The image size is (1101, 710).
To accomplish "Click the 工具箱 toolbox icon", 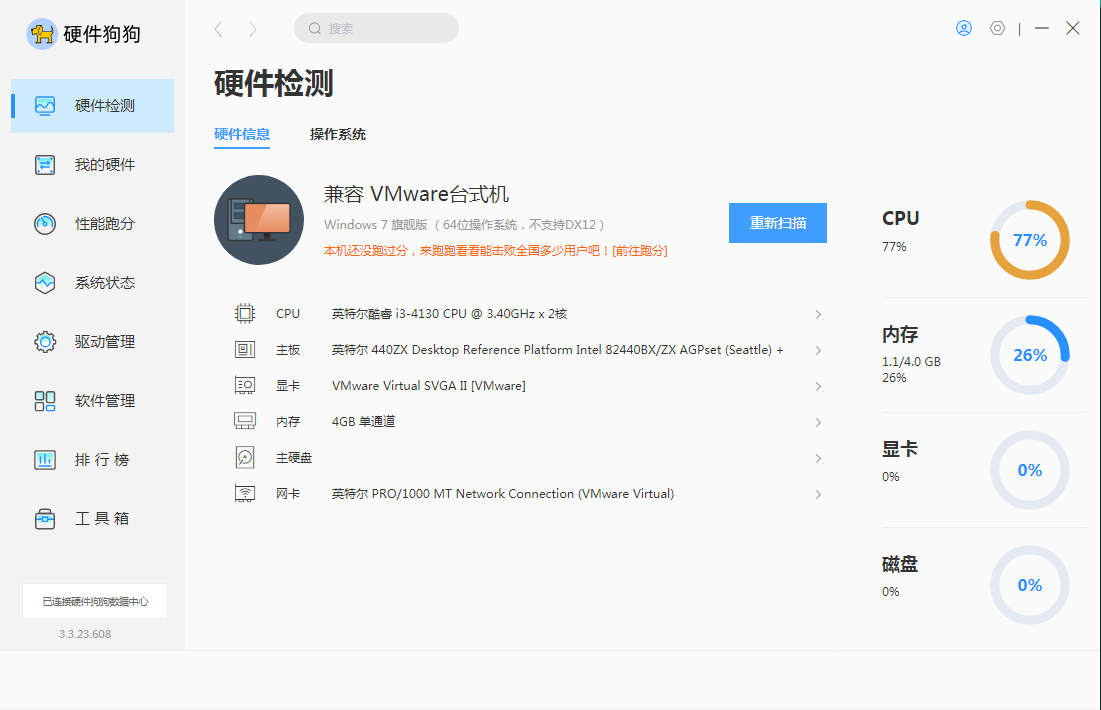I will [45, 519].
